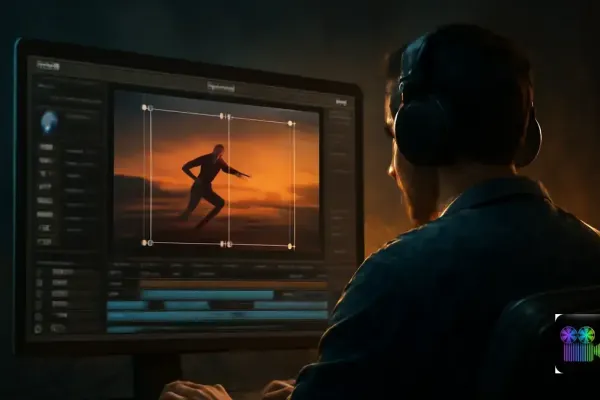Select the blue clip directly below the orange track
Viewport: 600px width, 400px height.
coord(208,294)
